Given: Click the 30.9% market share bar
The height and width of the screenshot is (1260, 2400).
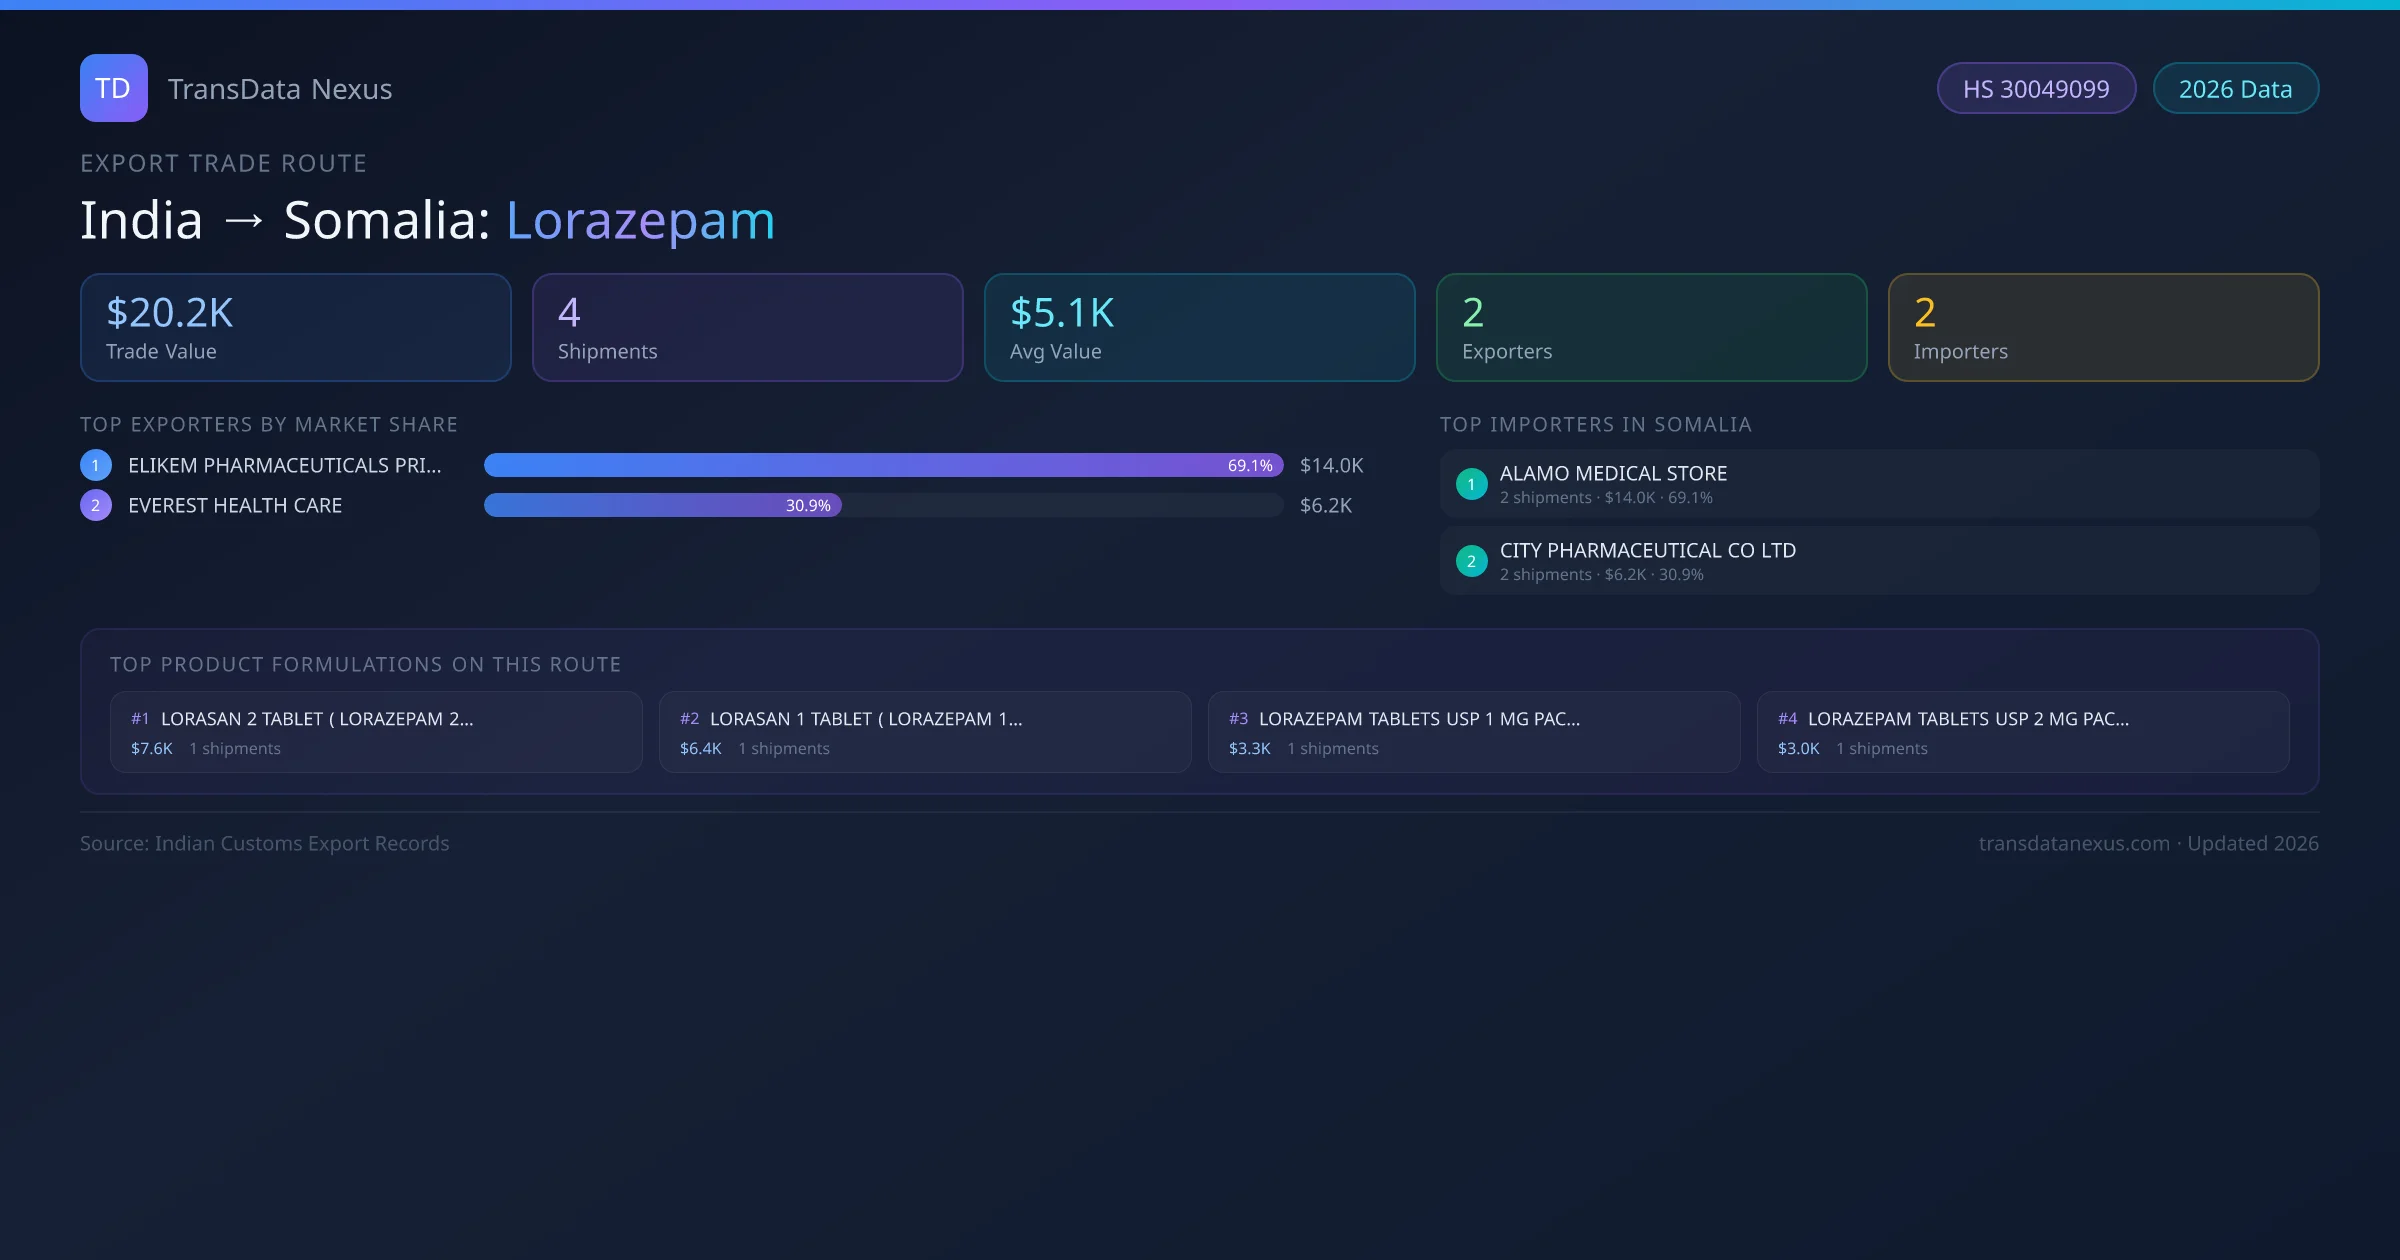Looking at the screenshot, I should point(662,505).
